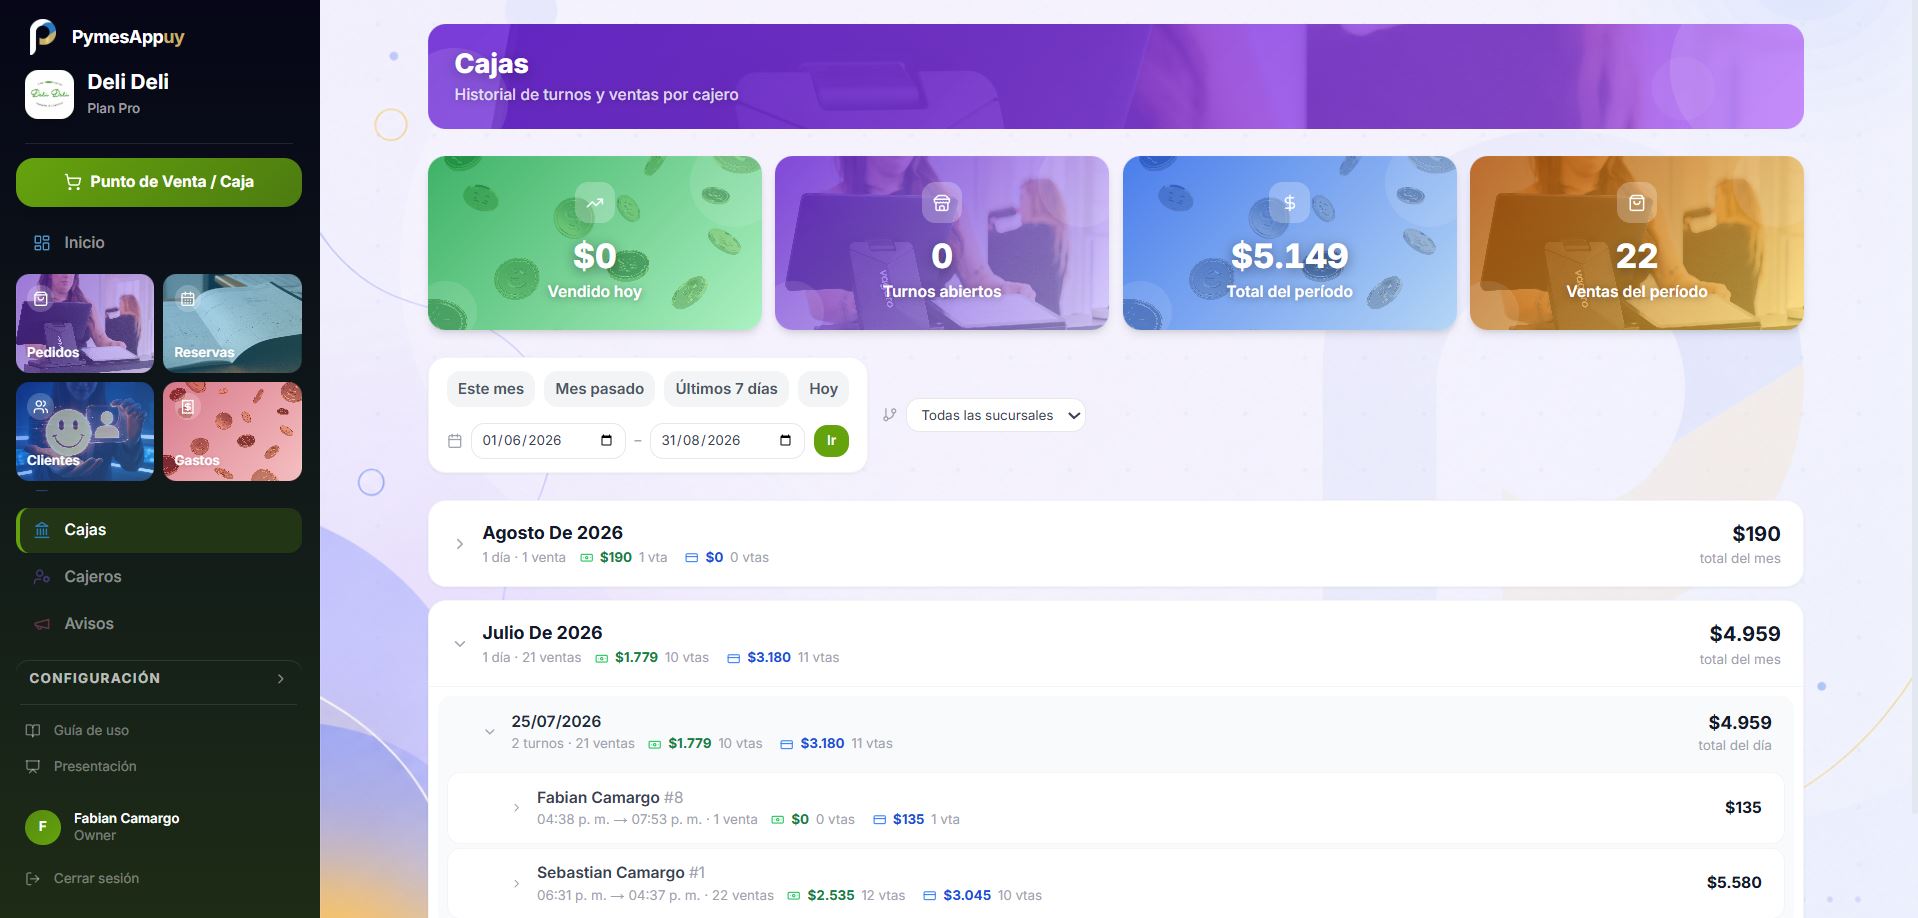Click the cash icon next to $2.535
Screen dimensions: 1918x918
(794, 896)
